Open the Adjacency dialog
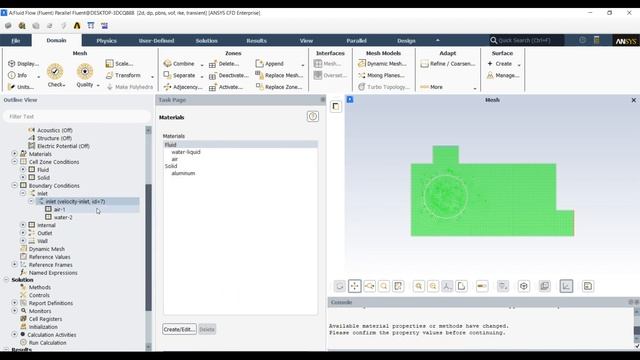 coord(182,87)
